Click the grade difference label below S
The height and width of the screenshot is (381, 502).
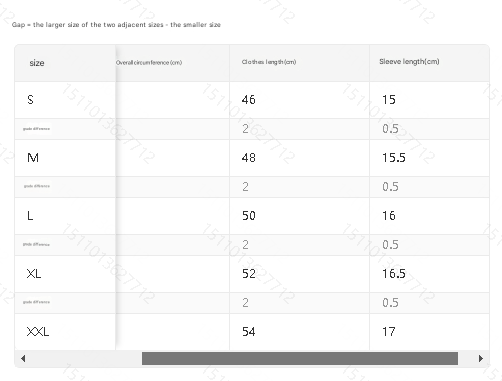pos(37,129)
